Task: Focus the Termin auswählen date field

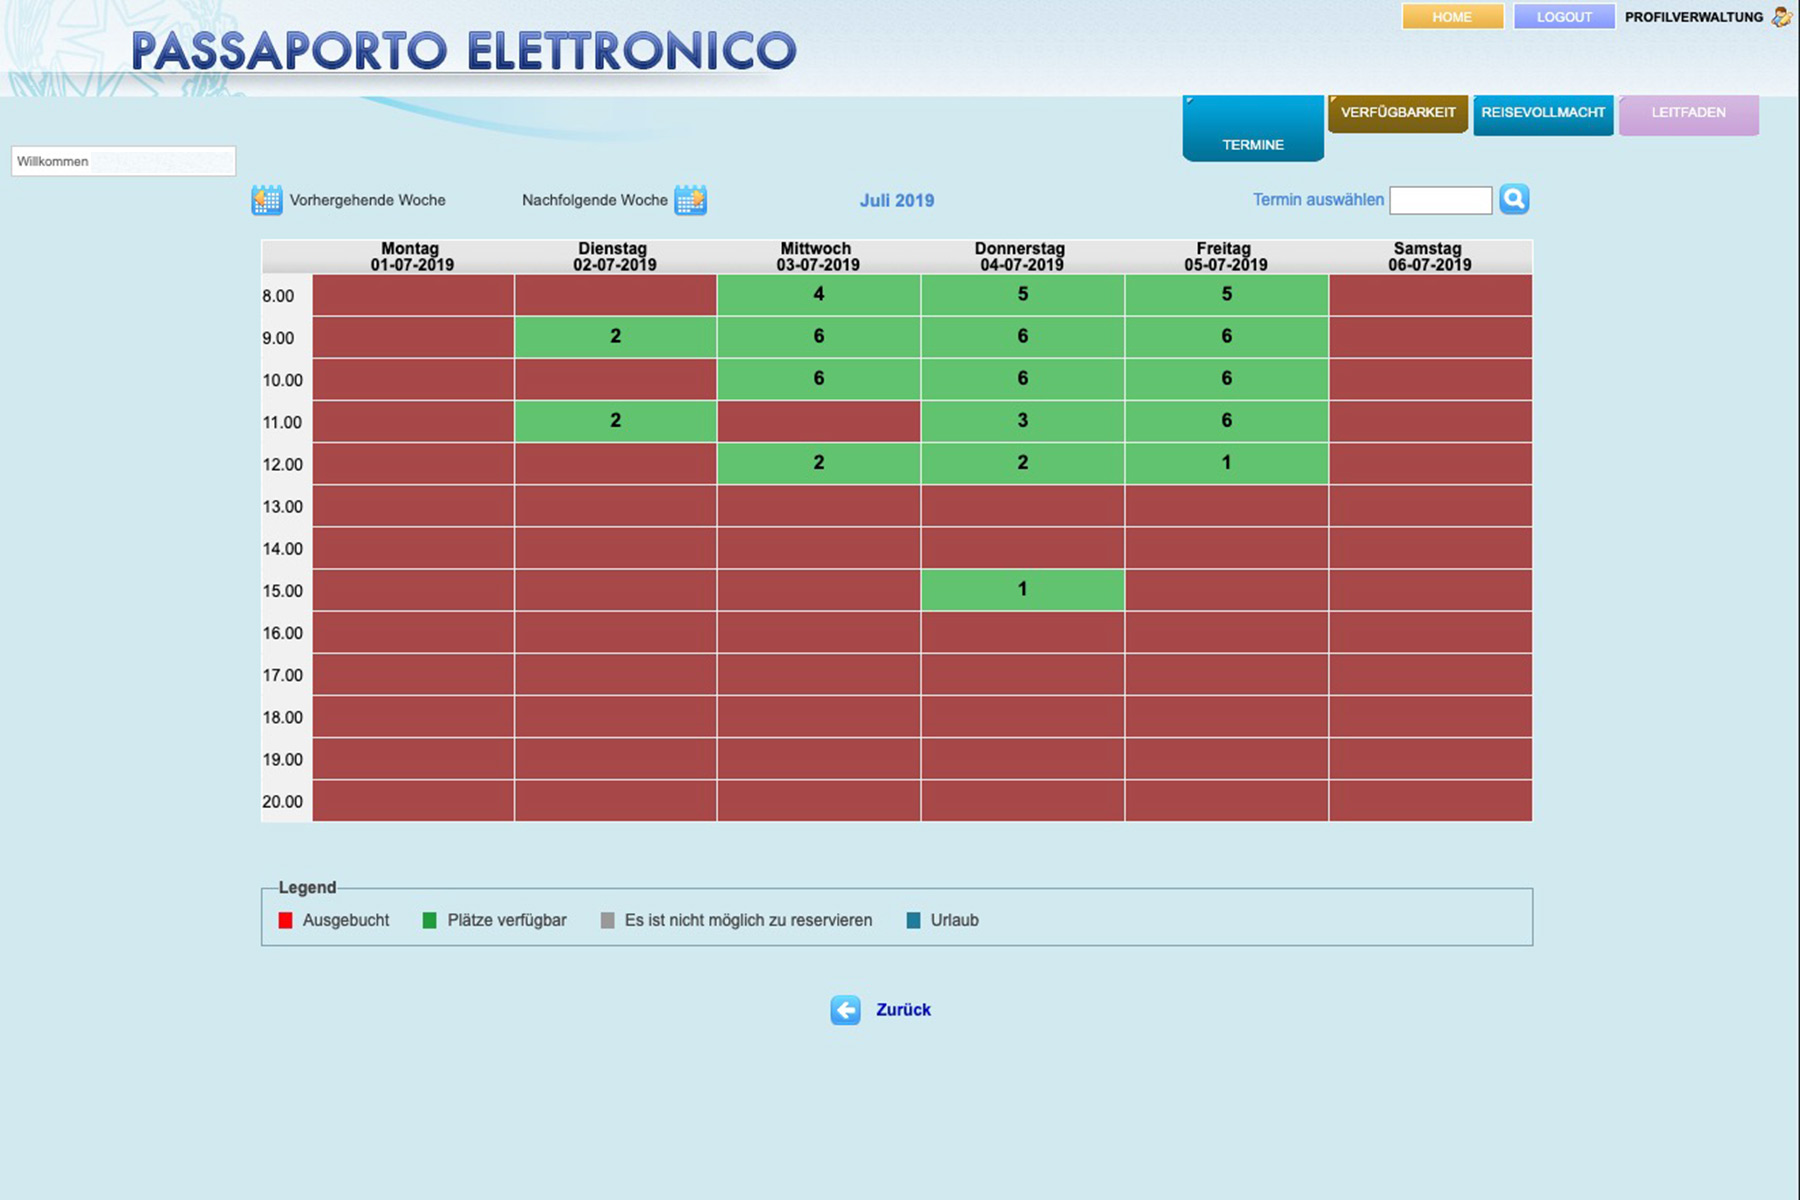Action: pyautogui.click(x=1440, y=200)
